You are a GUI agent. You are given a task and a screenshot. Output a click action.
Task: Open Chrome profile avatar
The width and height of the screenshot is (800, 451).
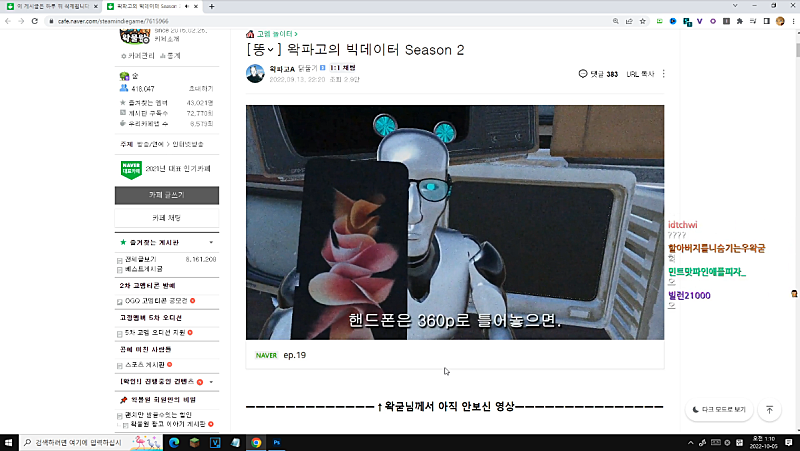click(x=780, y=21)
